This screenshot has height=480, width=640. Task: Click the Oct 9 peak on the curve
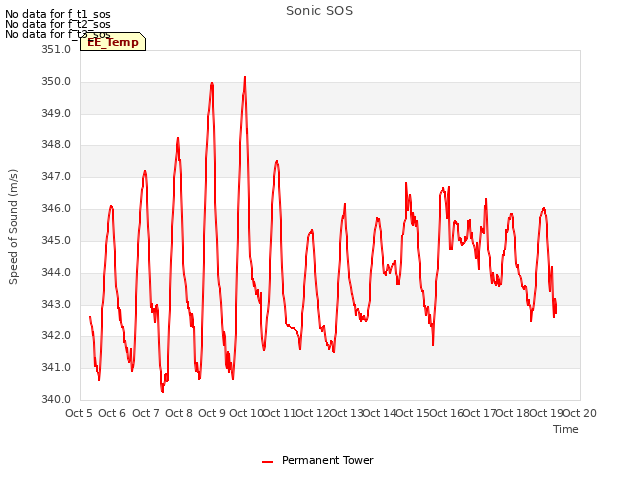[212, 83]
